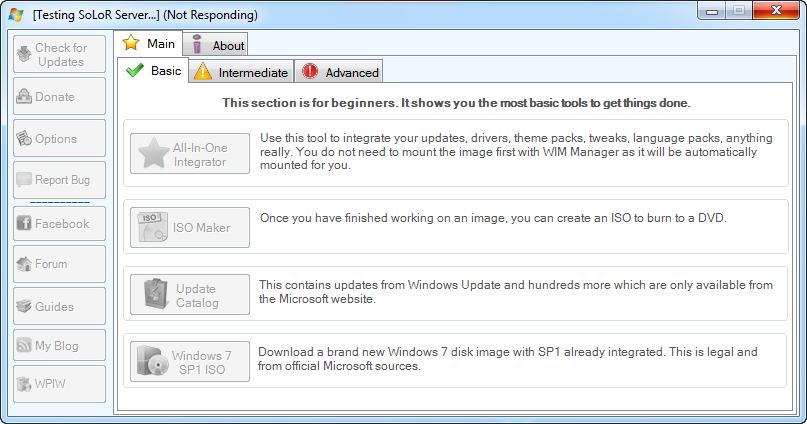Click the Check for Updates icon

coord(24,54)
